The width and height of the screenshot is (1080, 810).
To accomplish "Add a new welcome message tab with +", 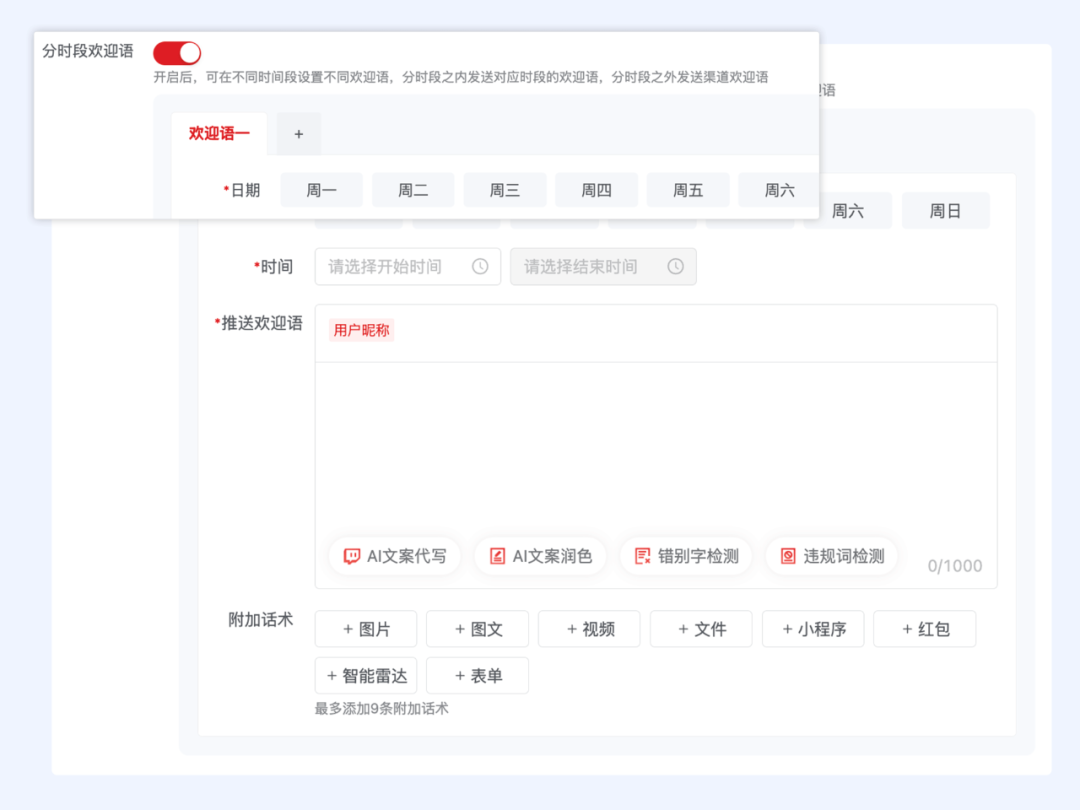I will (x=297, y=132).
